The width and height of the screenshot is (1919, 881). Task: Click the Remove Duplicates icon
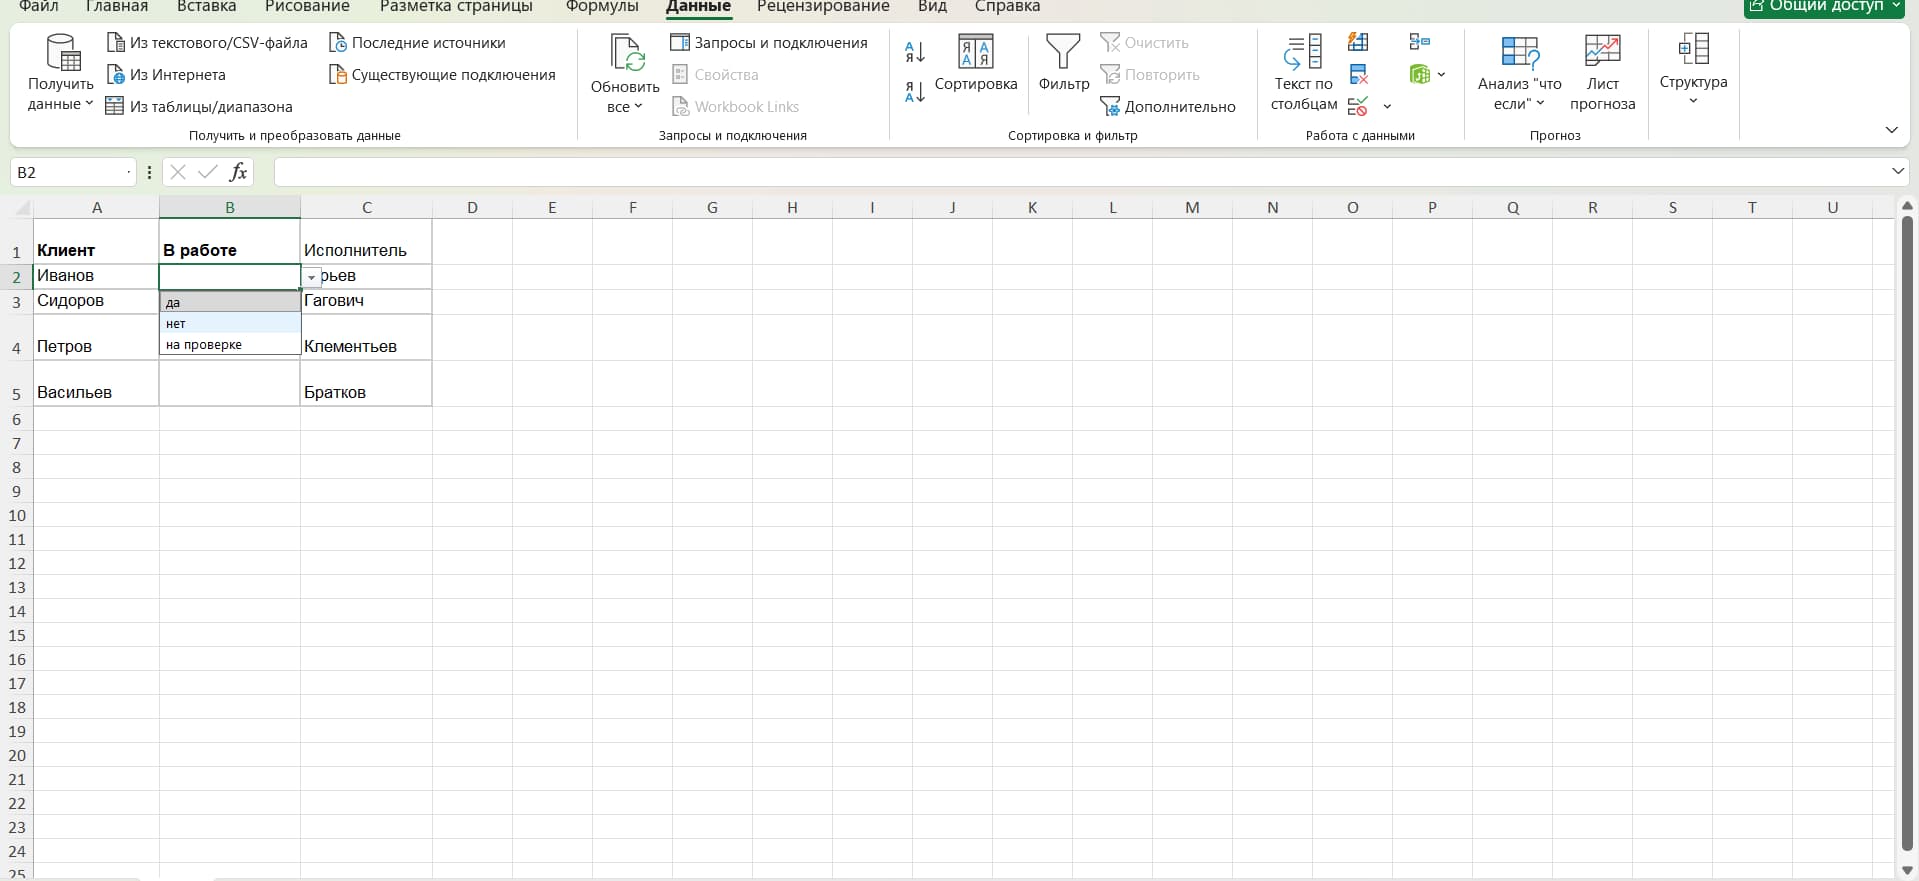(1358, 74)
